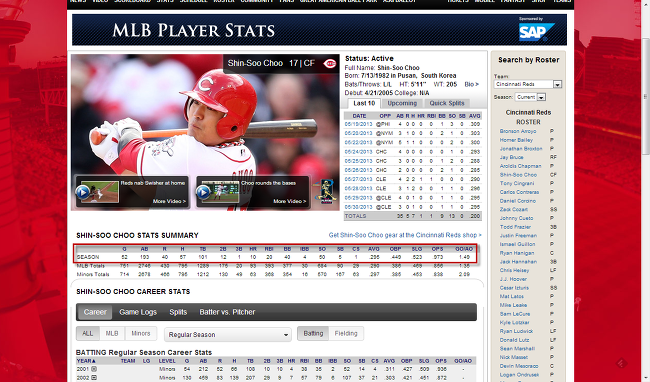Image resolution: width=650 pixels, height=382 pixels.
Task: Open Ryan Hanigan's roster link
Action: tap(517, 253)
